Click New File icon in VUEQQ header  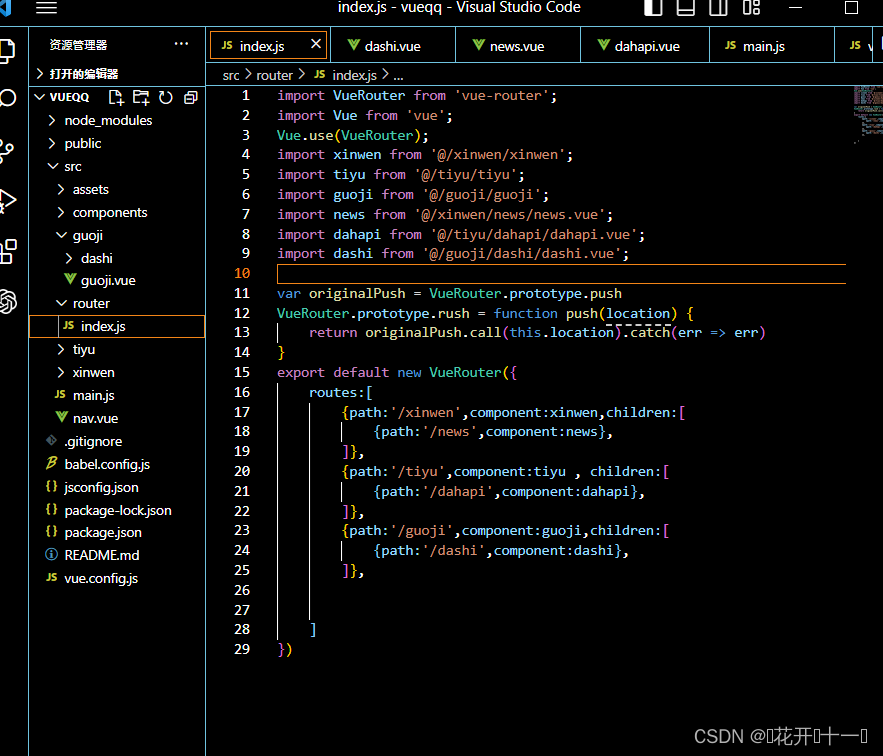[116, 97]
